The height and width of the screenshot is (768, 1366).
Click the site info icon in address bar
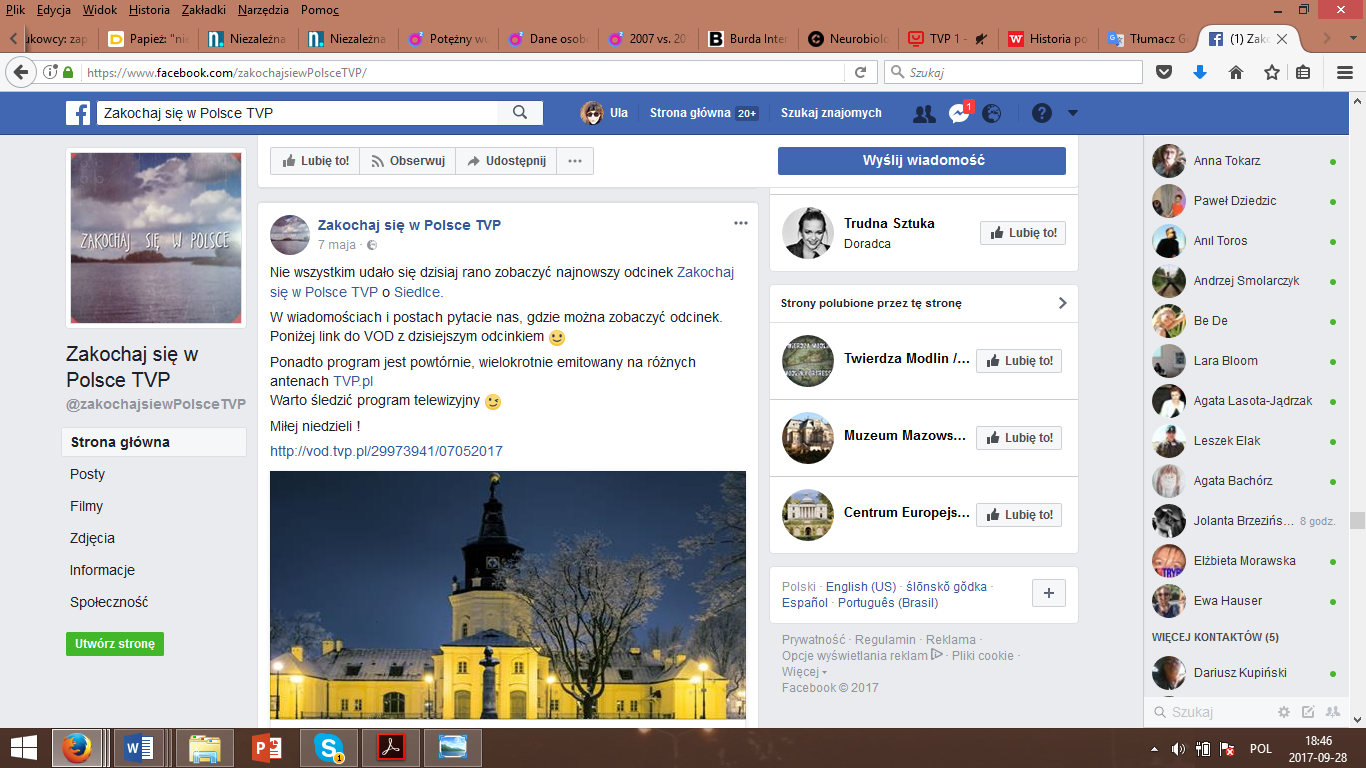tap(50, 72)
